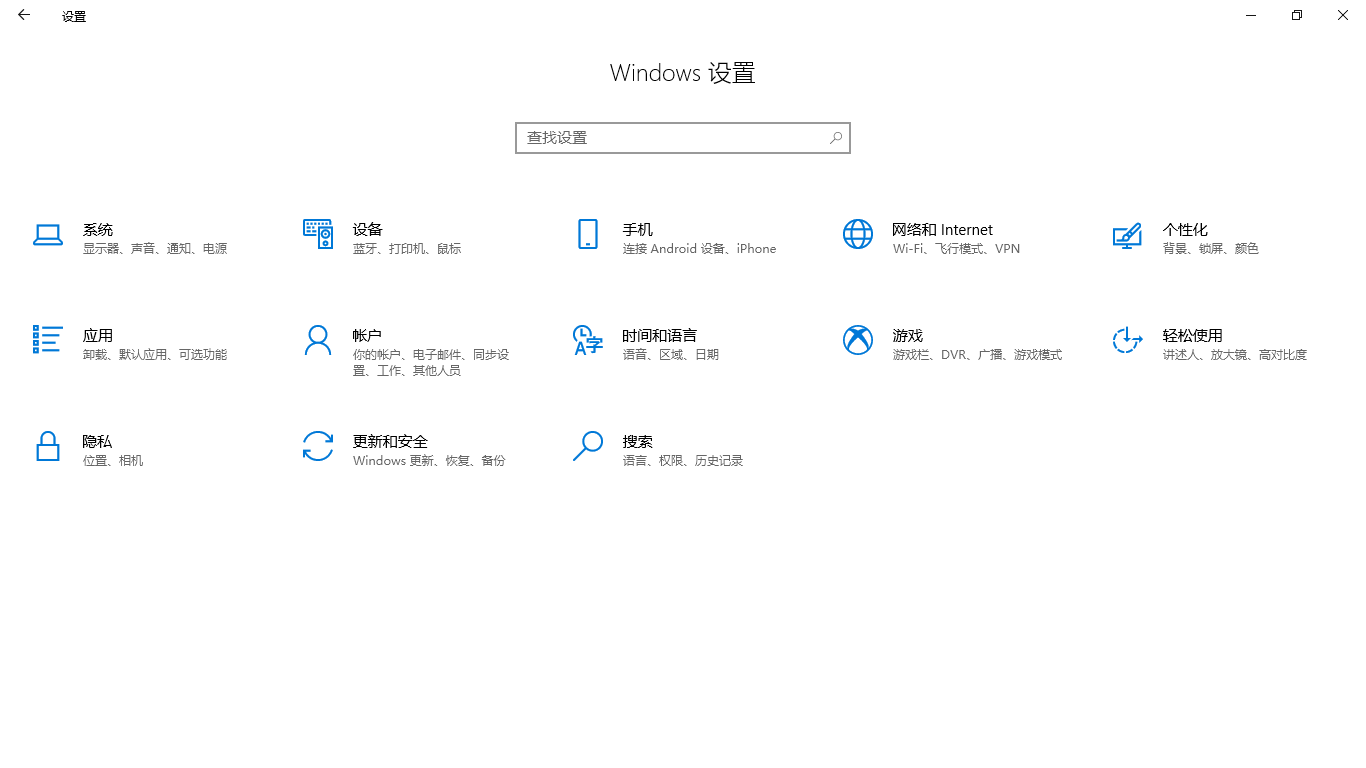Screen dimensions: 1366x768
Task: Select the 网络和 Internet heading
Action: 943,230
